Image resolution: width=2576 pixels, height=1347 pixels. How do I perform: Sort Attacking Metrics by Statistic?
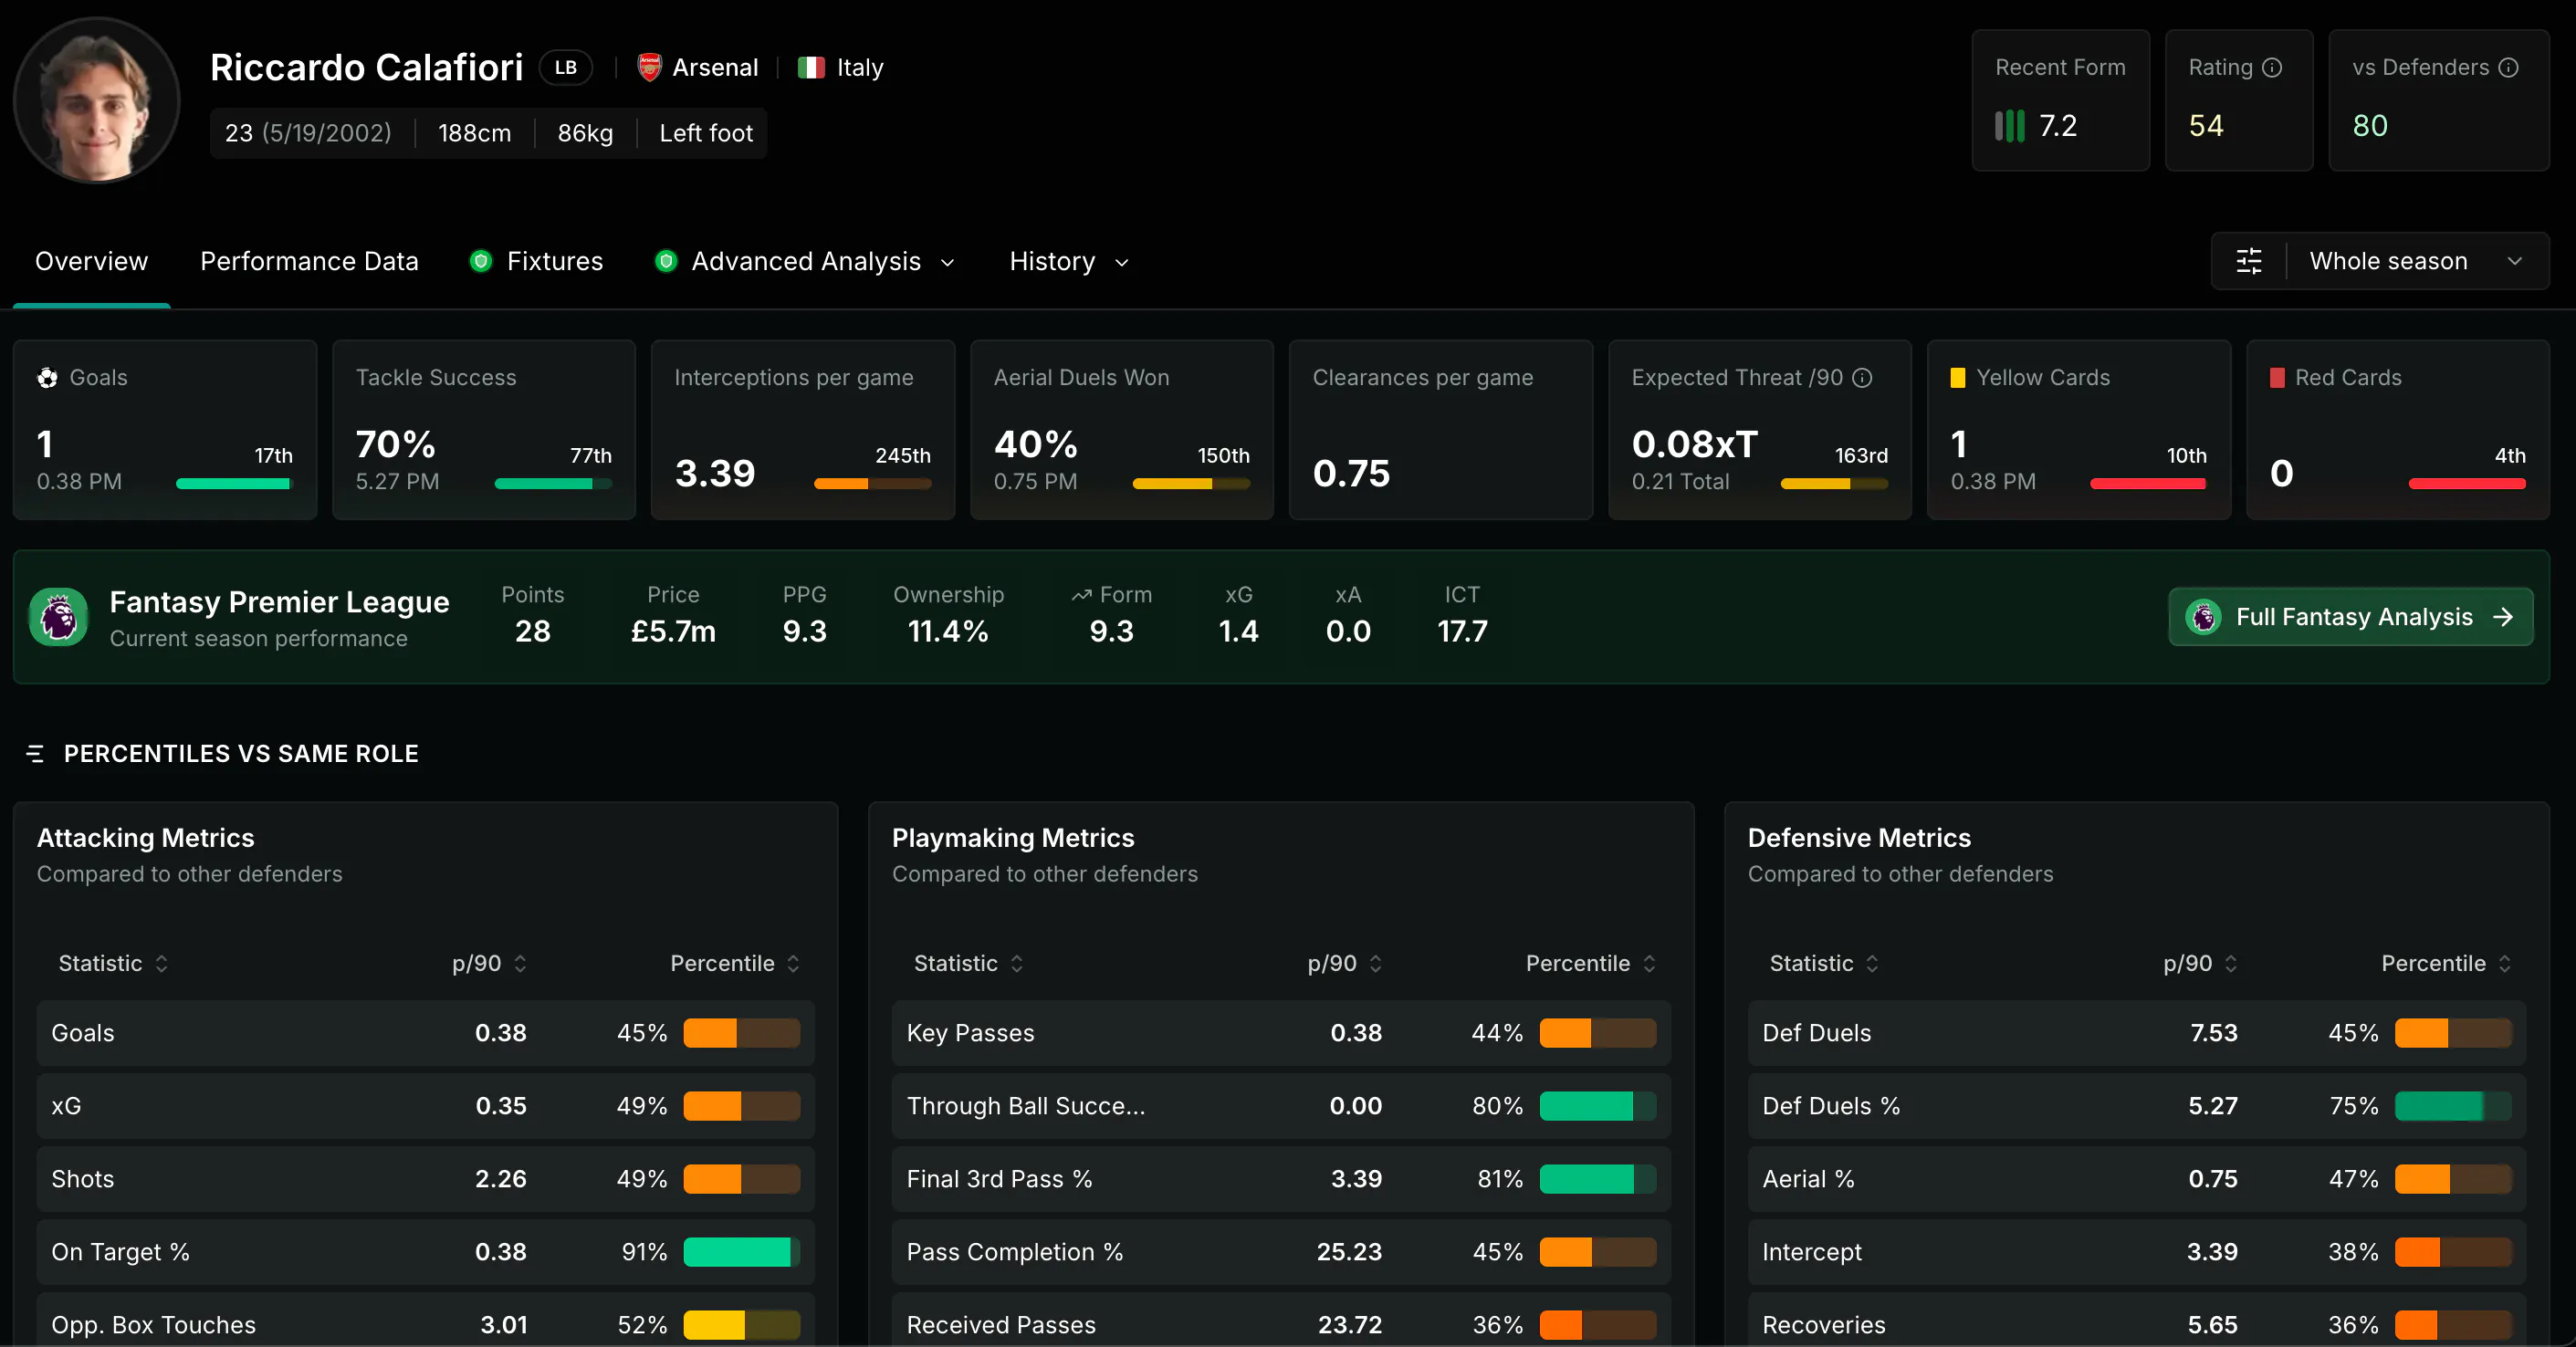(x=113, y=963)
